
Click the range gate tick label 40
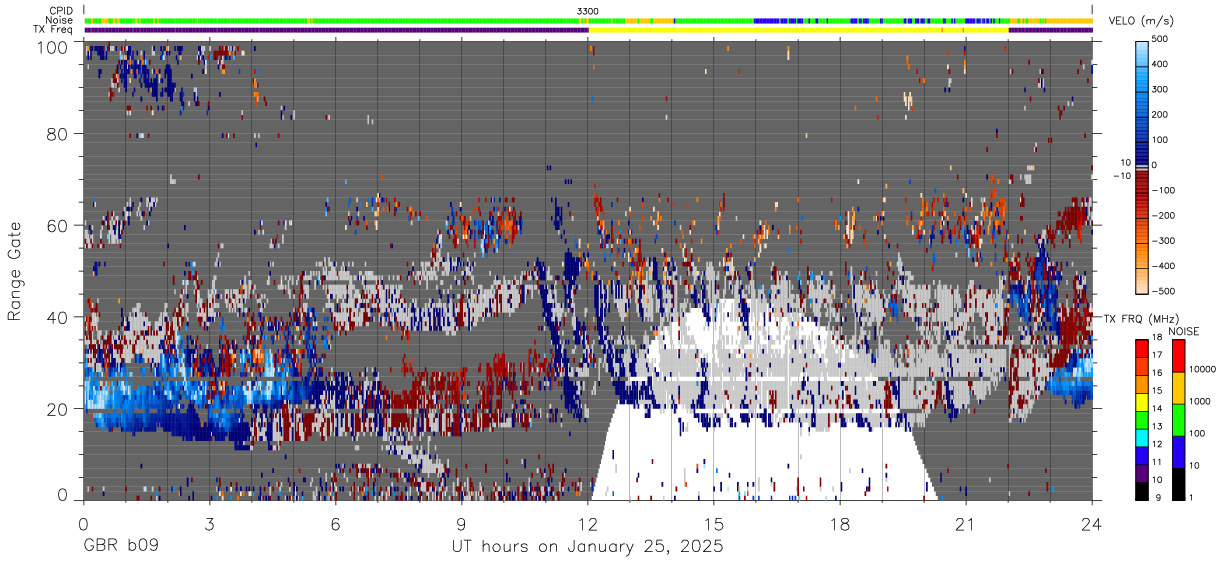tap(58, 317)
